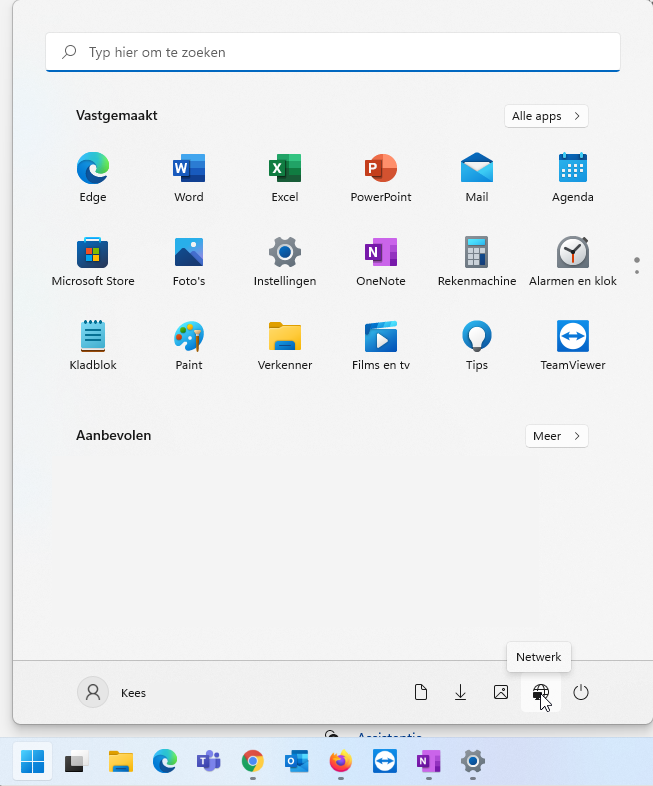Open the Agenda calendar app

click(573, 177)
